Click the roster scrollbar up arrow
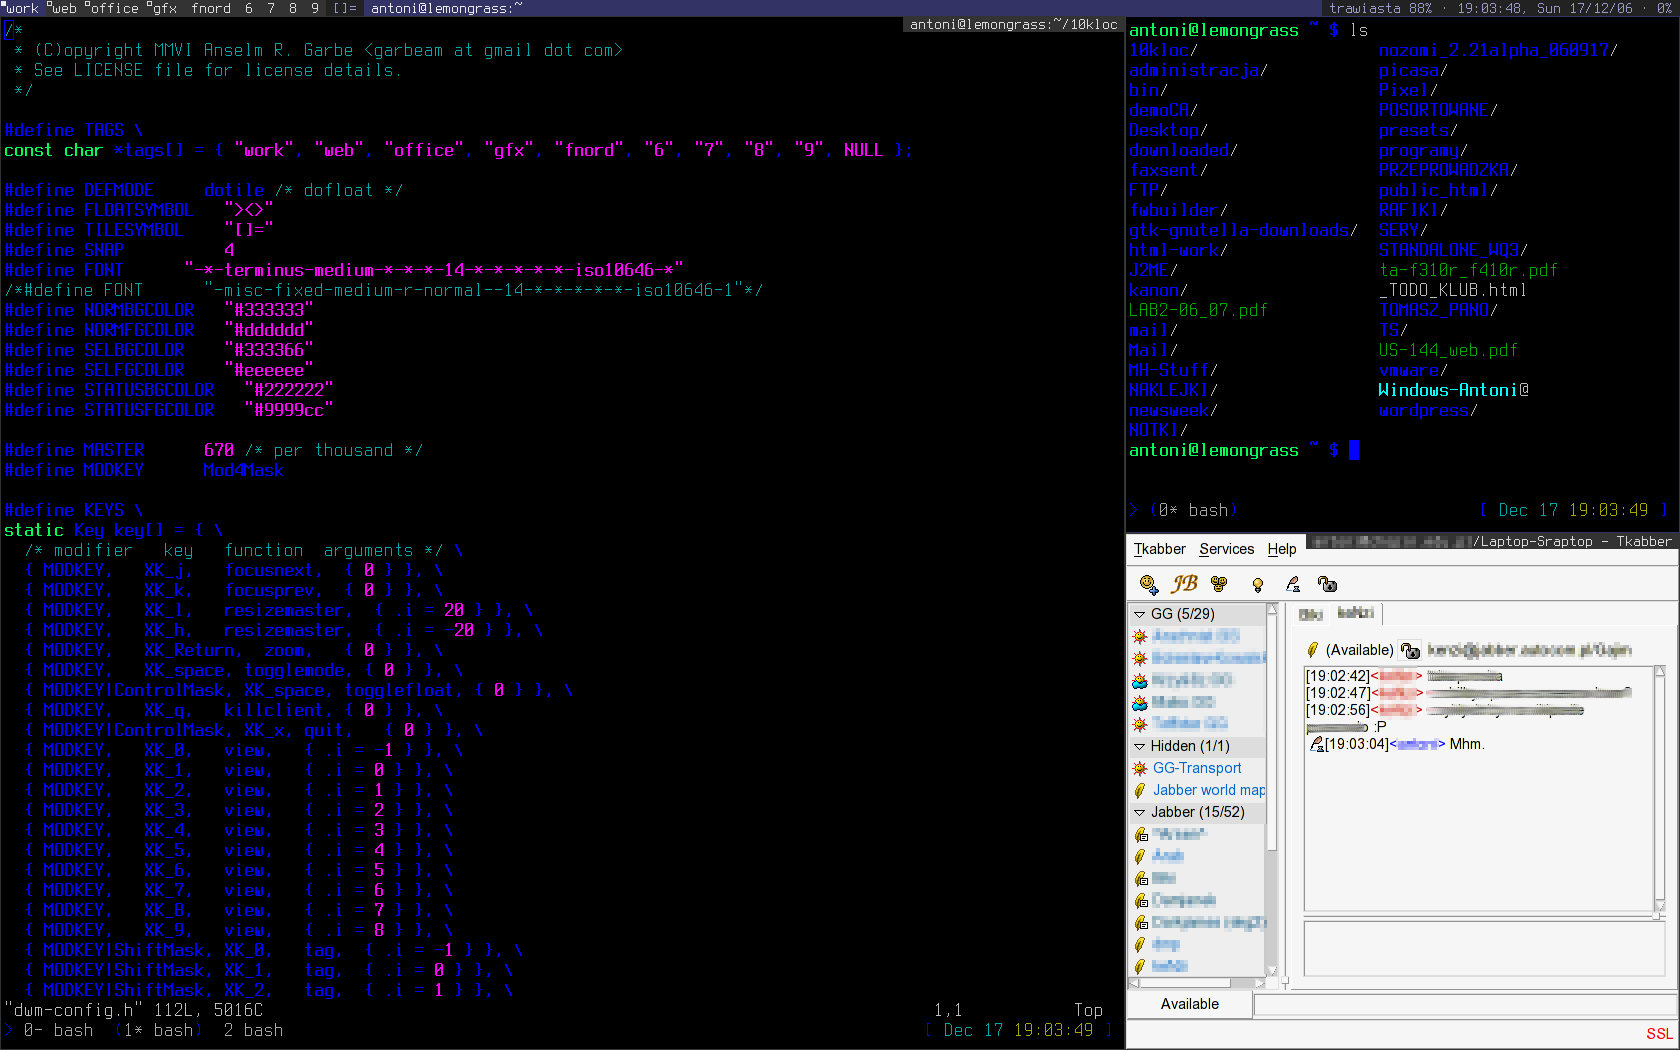 point(1272,609)
